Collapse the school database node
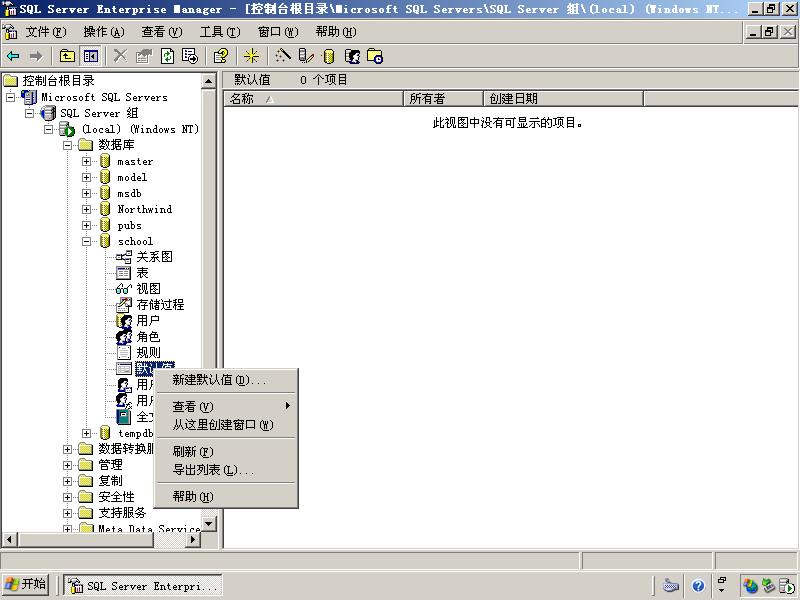 point(86,241)
